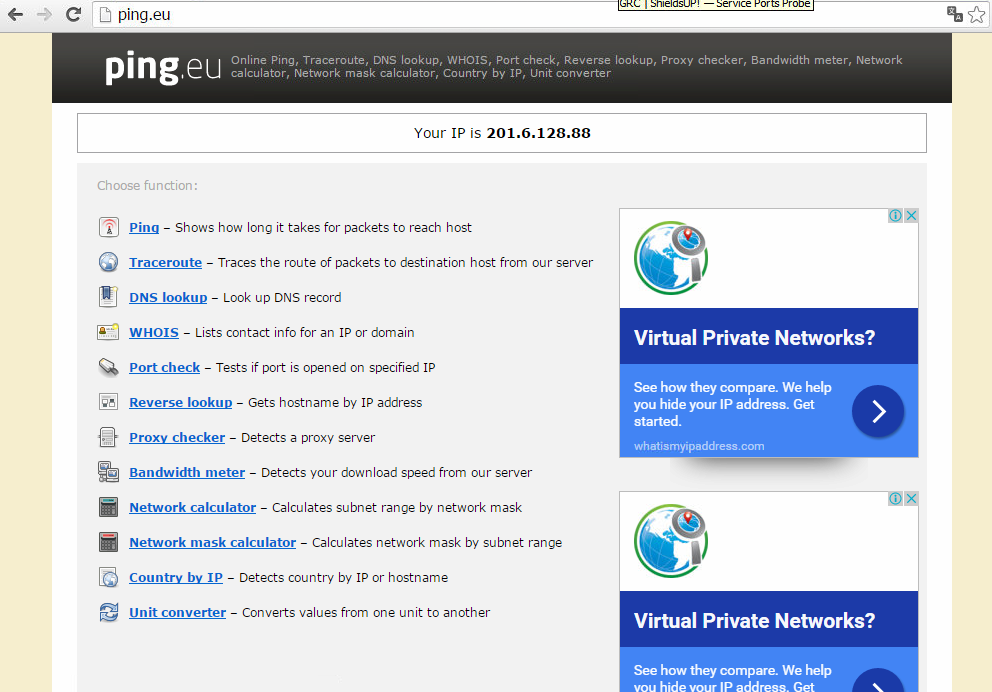Open the Traceroute link

click(166, 262)
